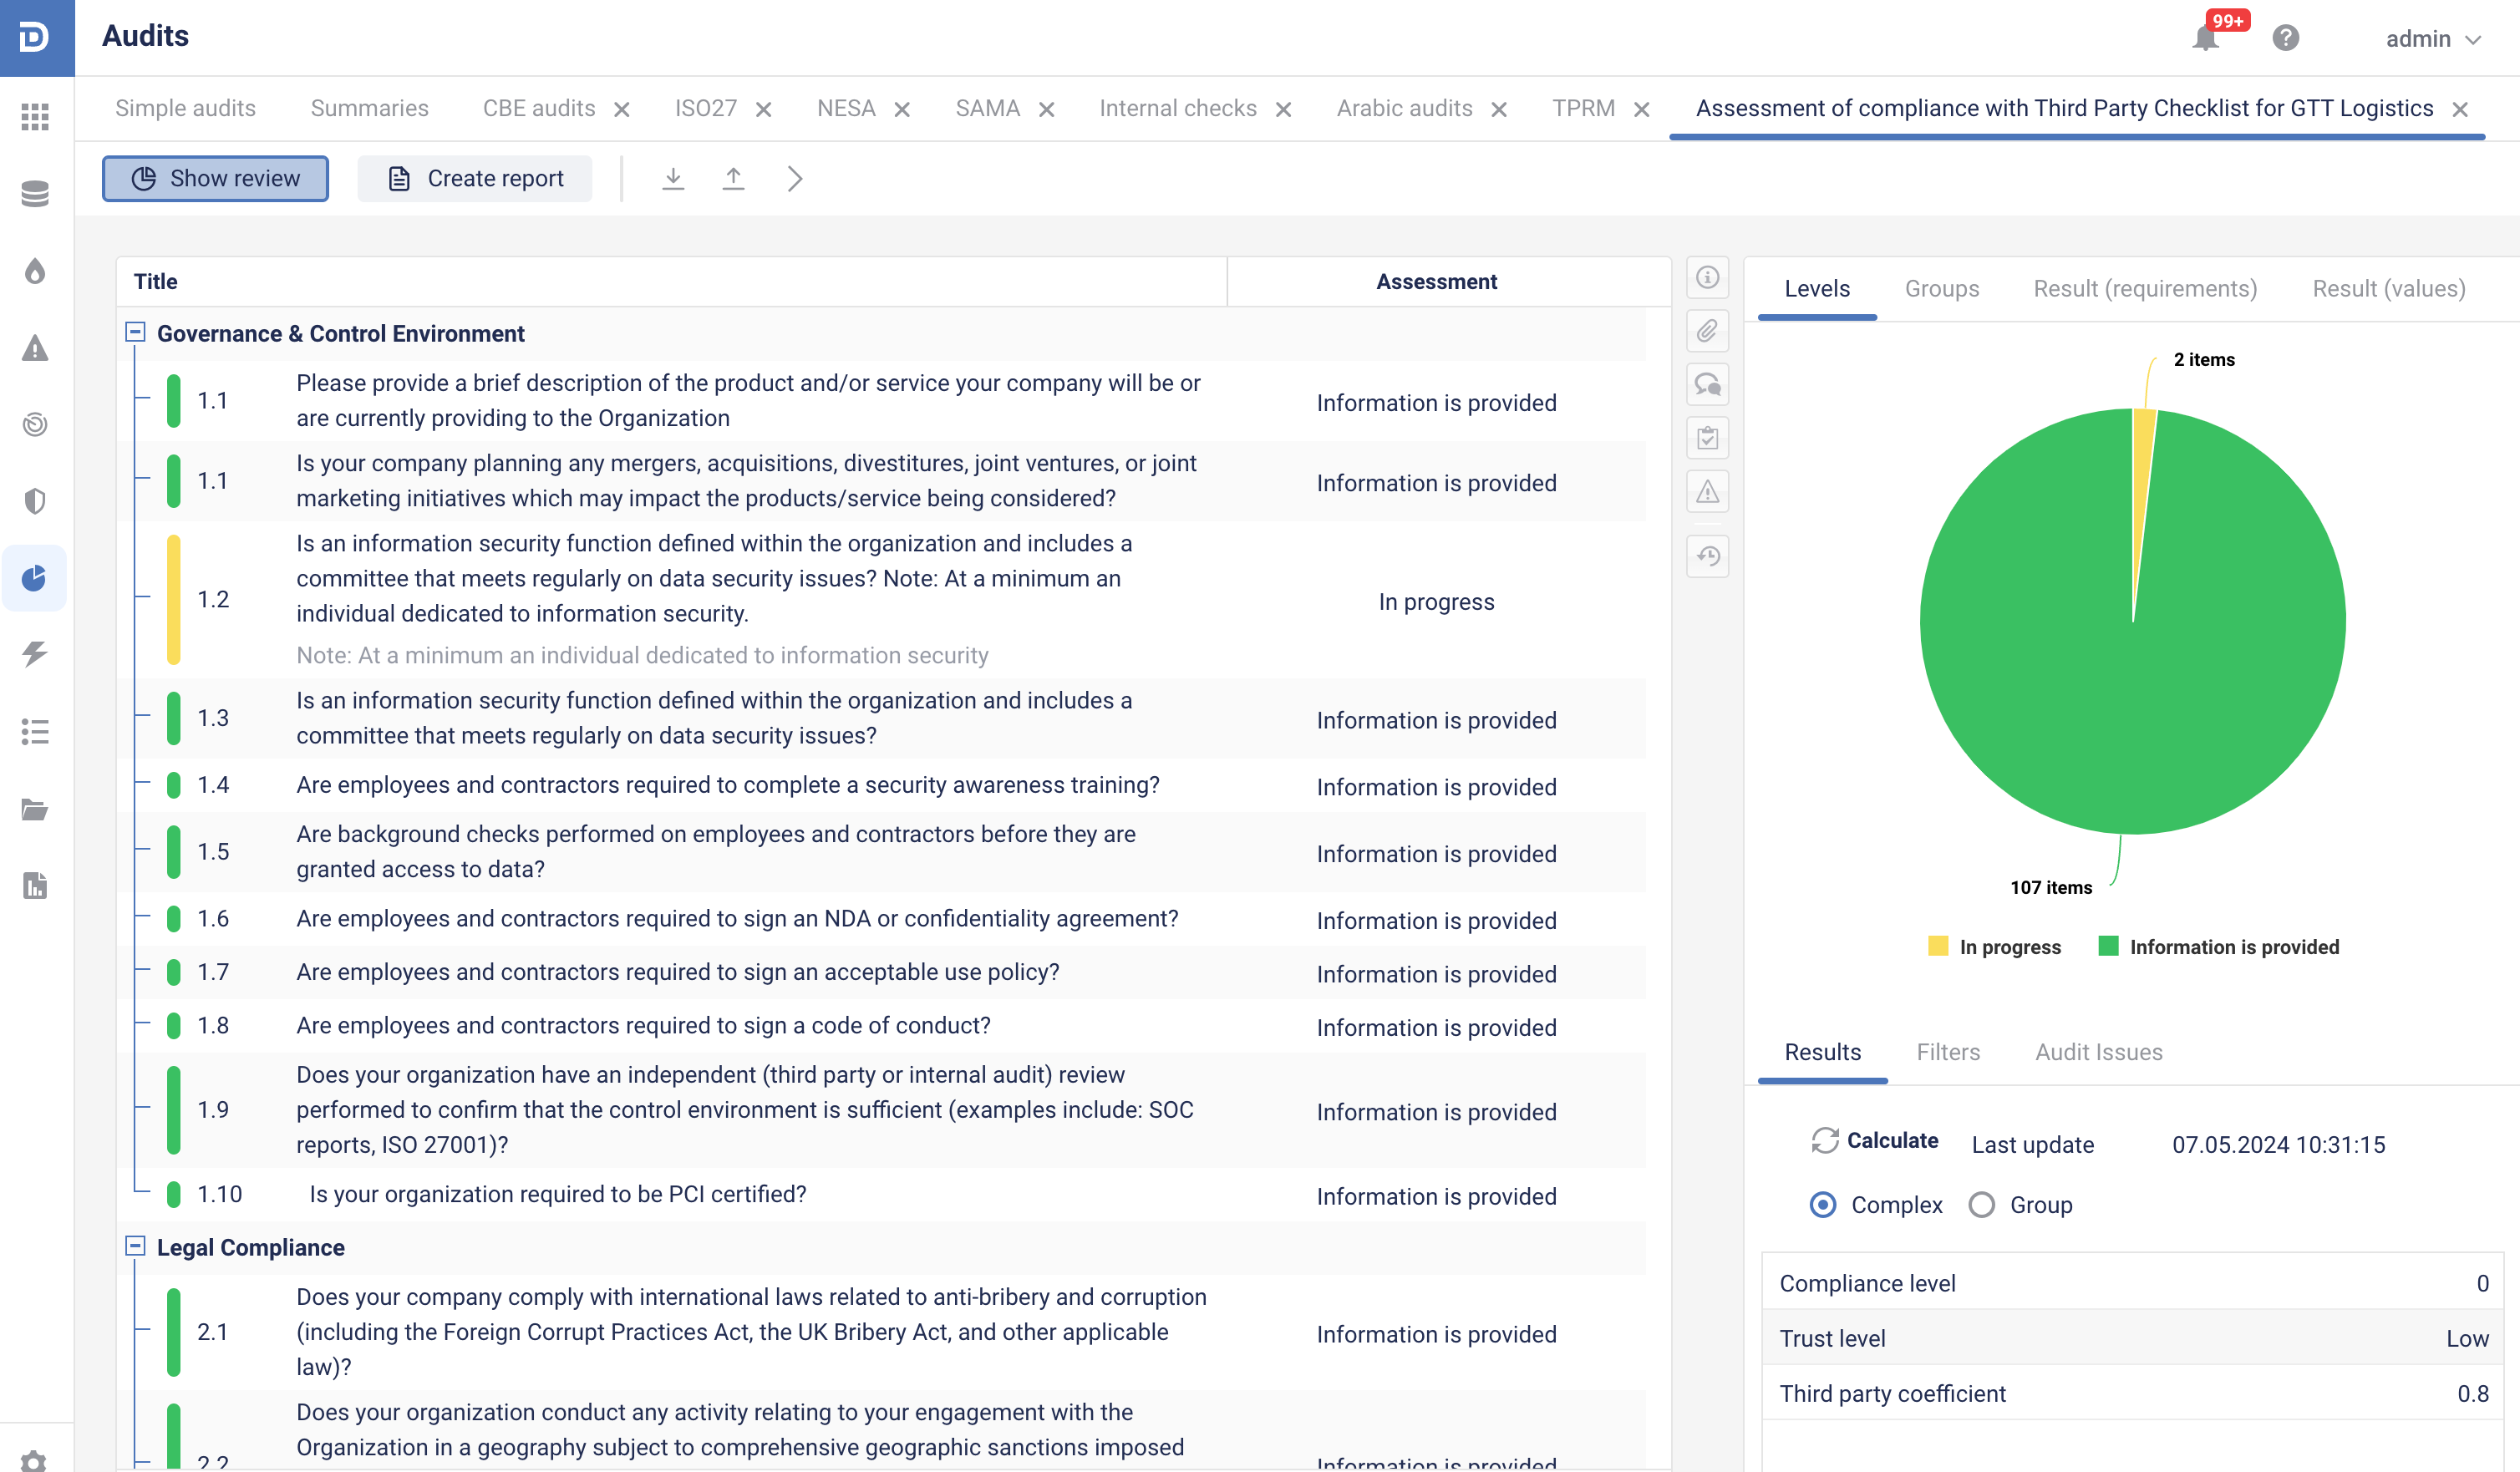Switch to the Groups chart tab
This screenshot has width=2520, height=1472.
(x=1941, y=289)
